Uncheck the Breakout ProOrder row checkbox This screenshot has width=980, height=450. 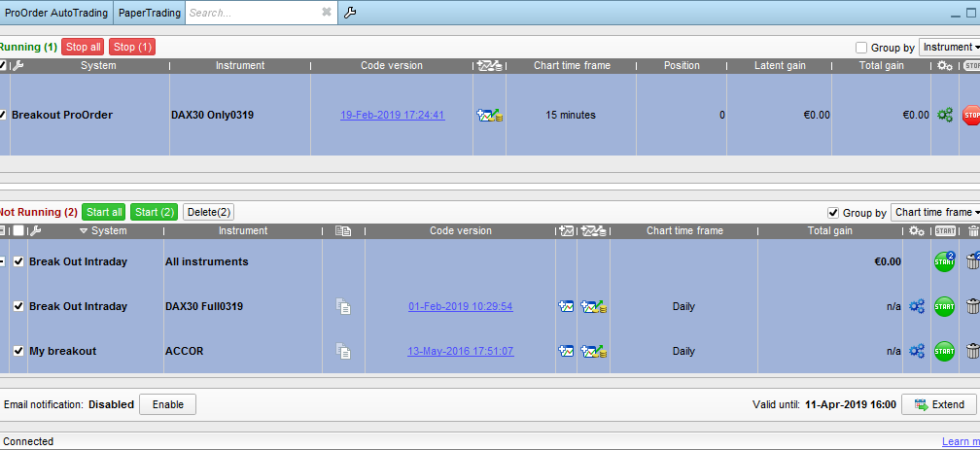point(2,115)
